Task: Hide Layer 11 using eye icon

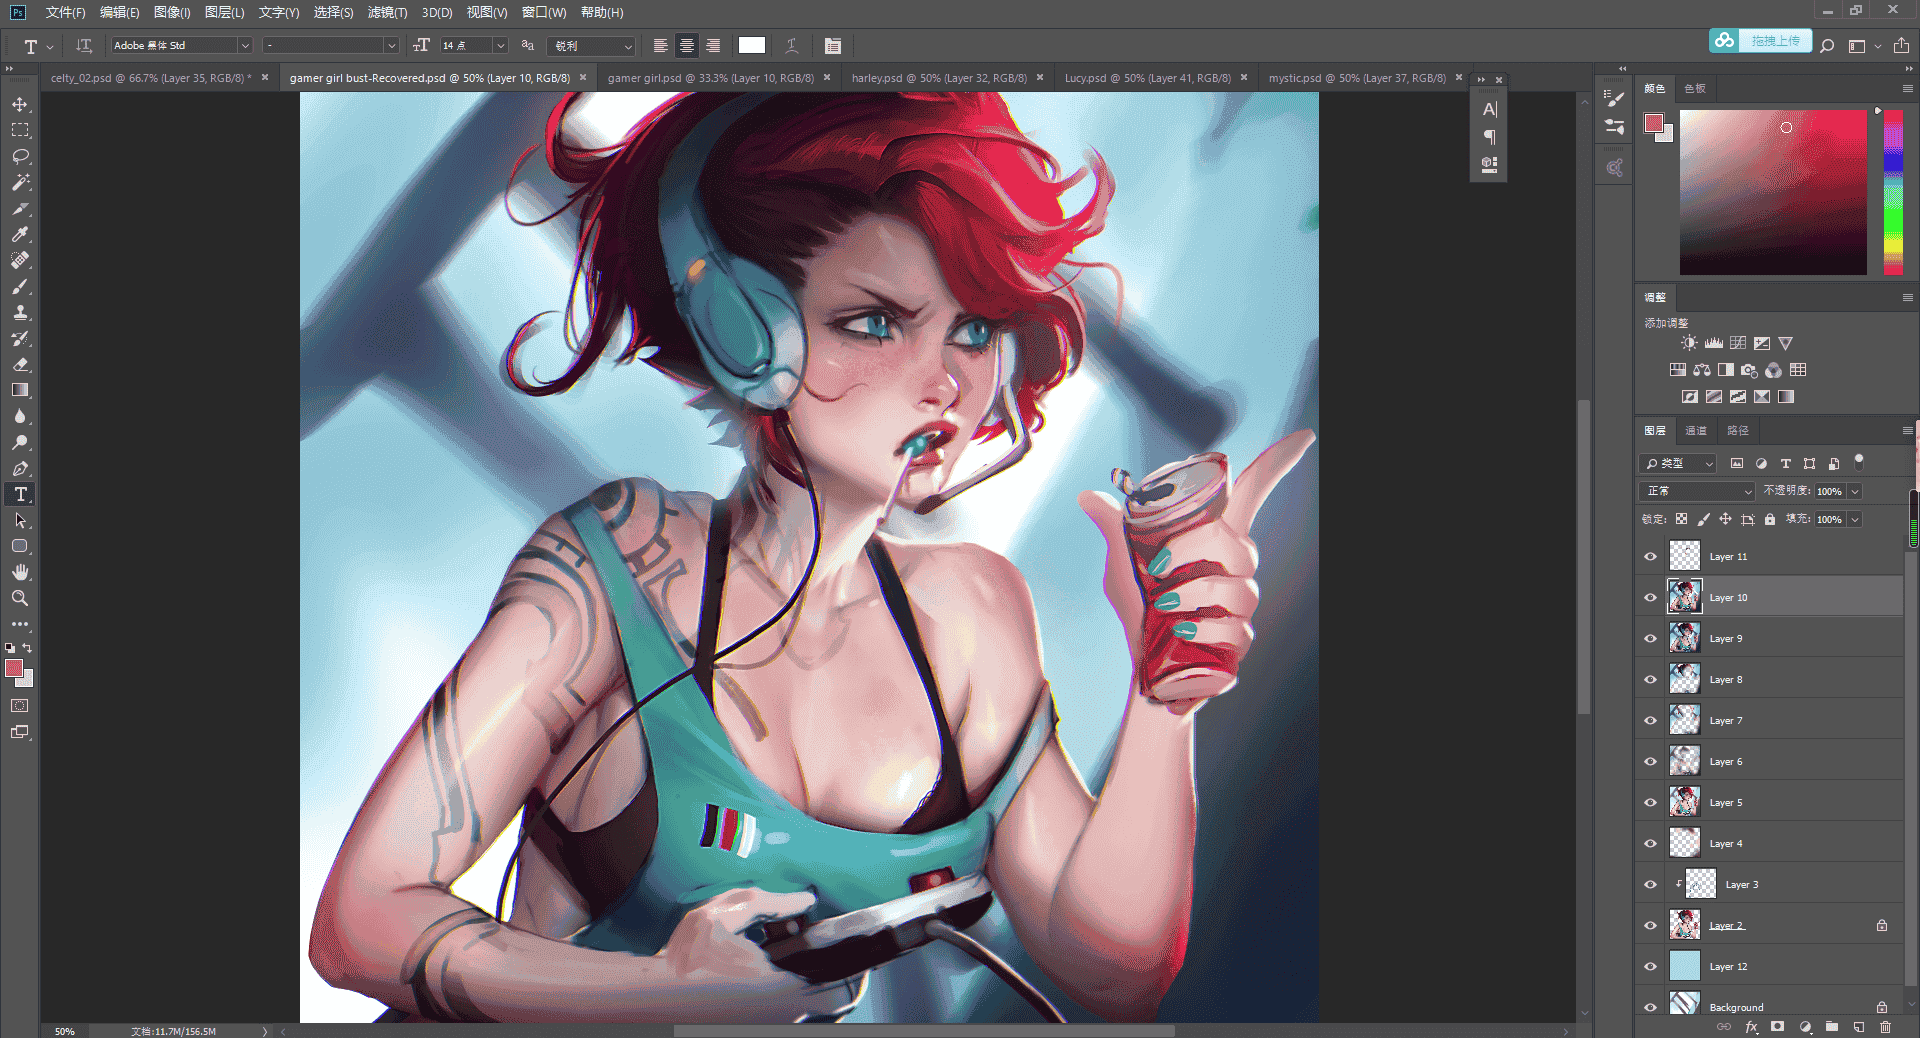Action: (1651, 557)
